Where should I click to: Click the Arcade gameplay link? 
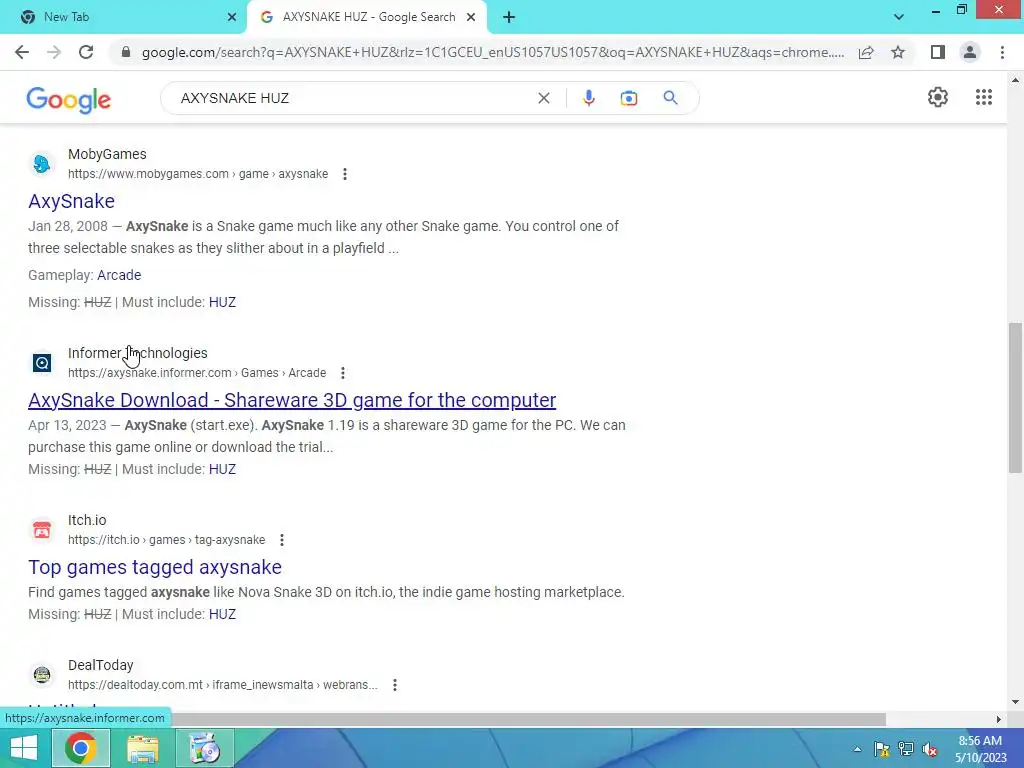[x=119, y=275]
